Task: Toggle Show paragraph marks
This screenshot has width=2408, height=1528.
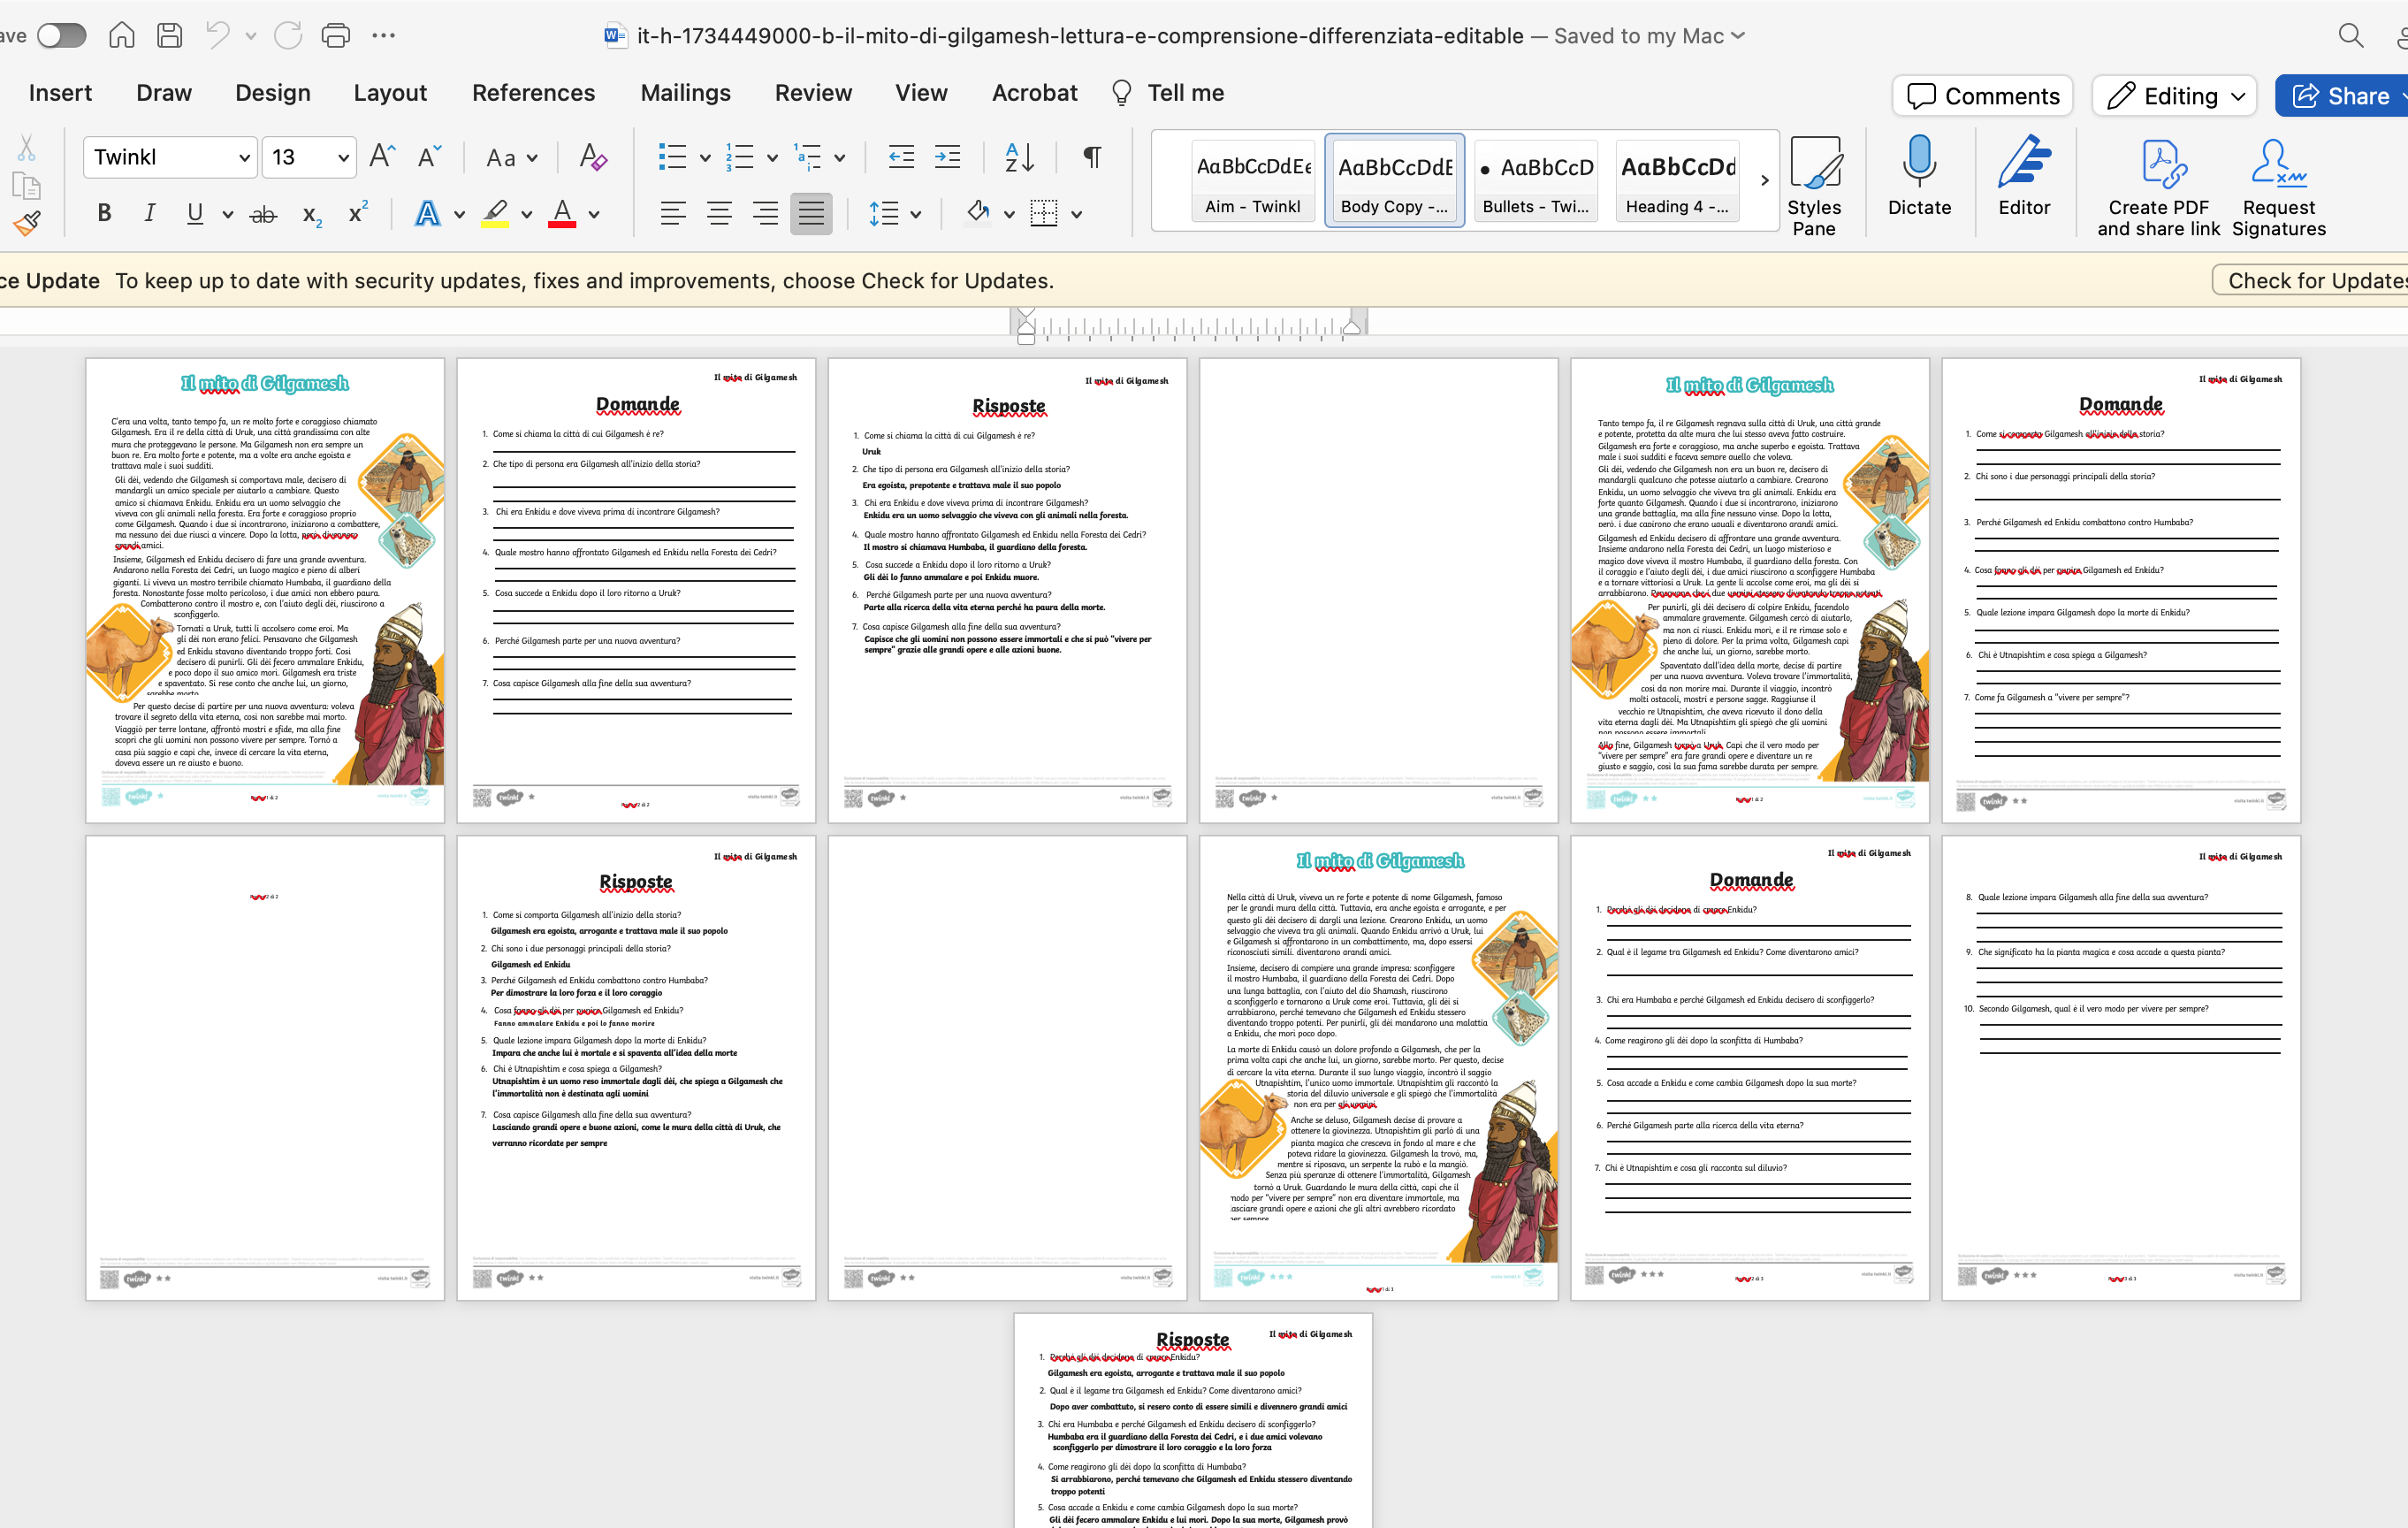Action: (1092, 157)
